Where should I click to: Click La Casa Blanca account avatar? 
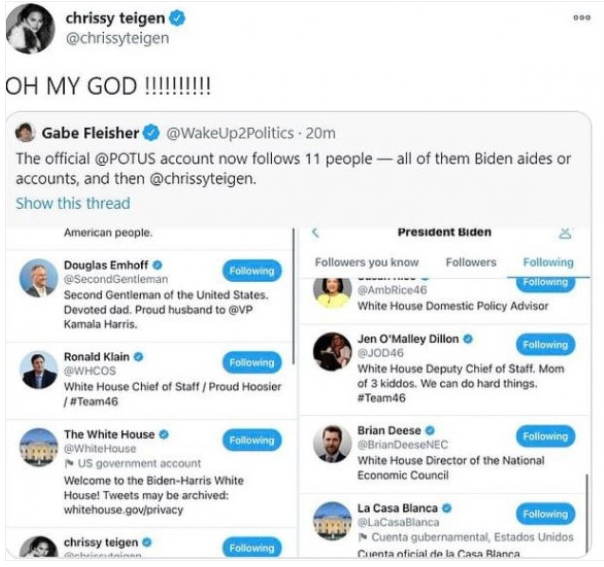click(332, 520)
